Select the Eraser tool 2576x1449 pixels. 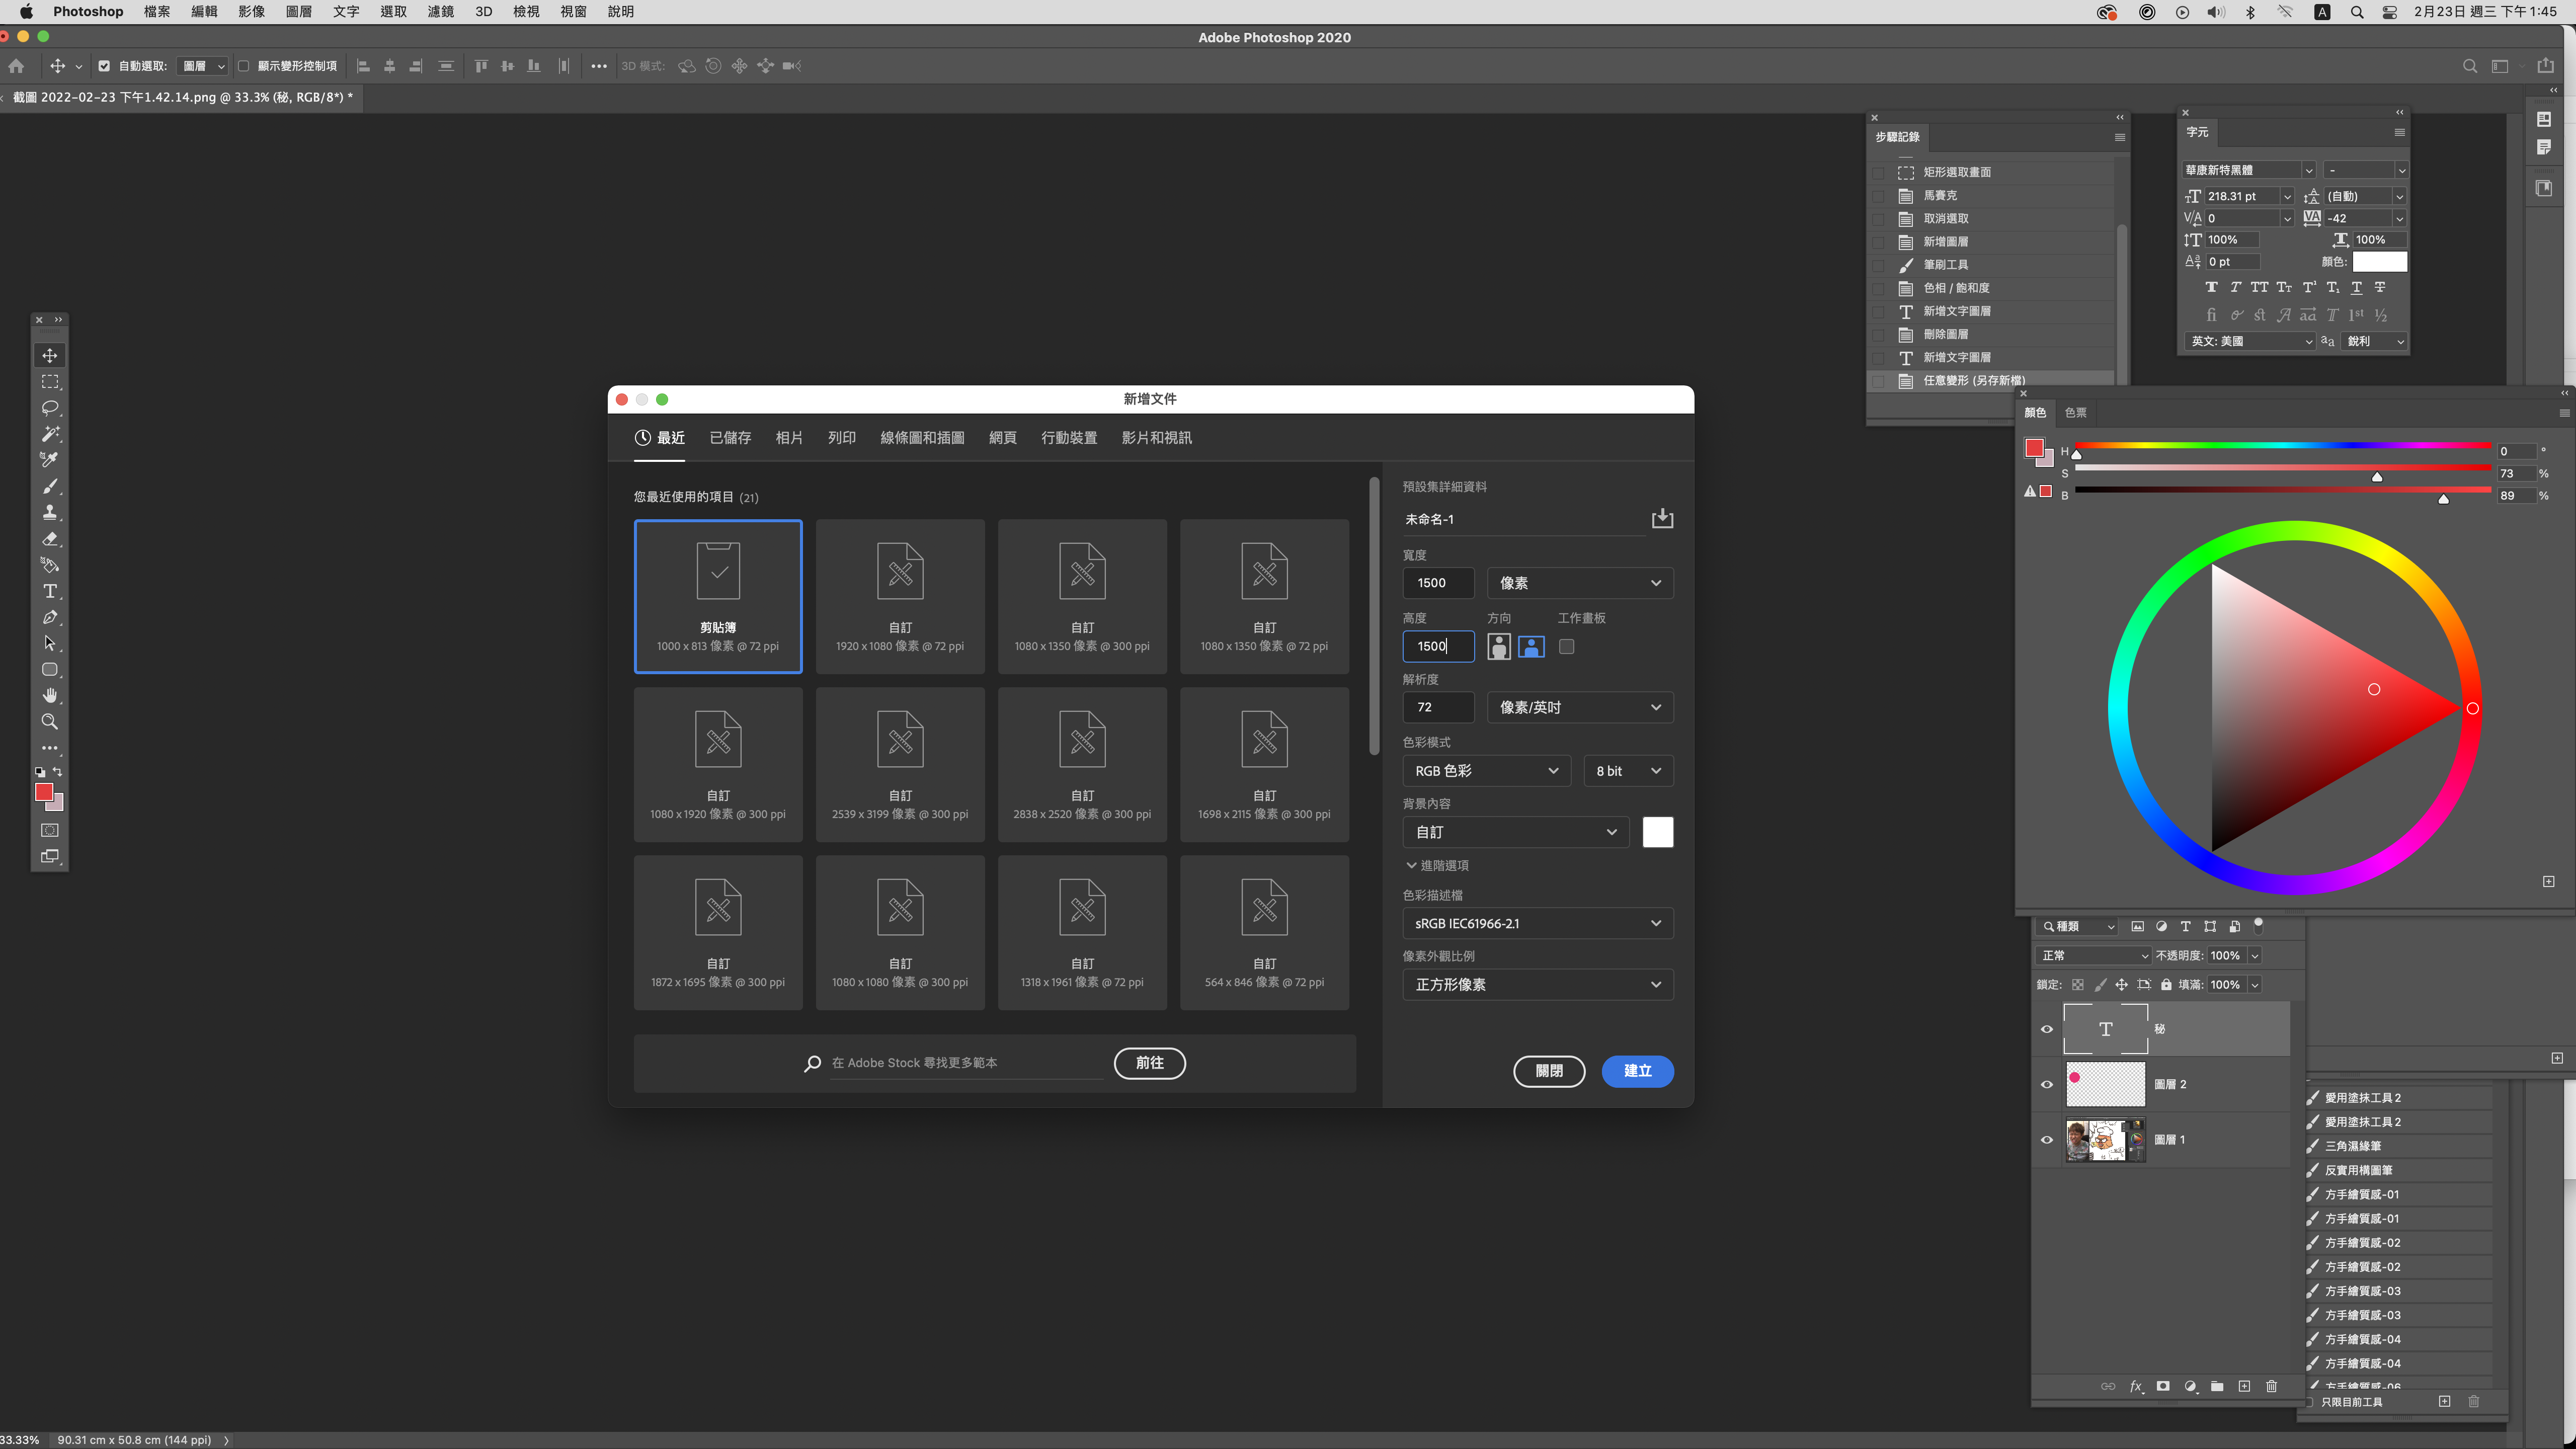pos(50,539)
